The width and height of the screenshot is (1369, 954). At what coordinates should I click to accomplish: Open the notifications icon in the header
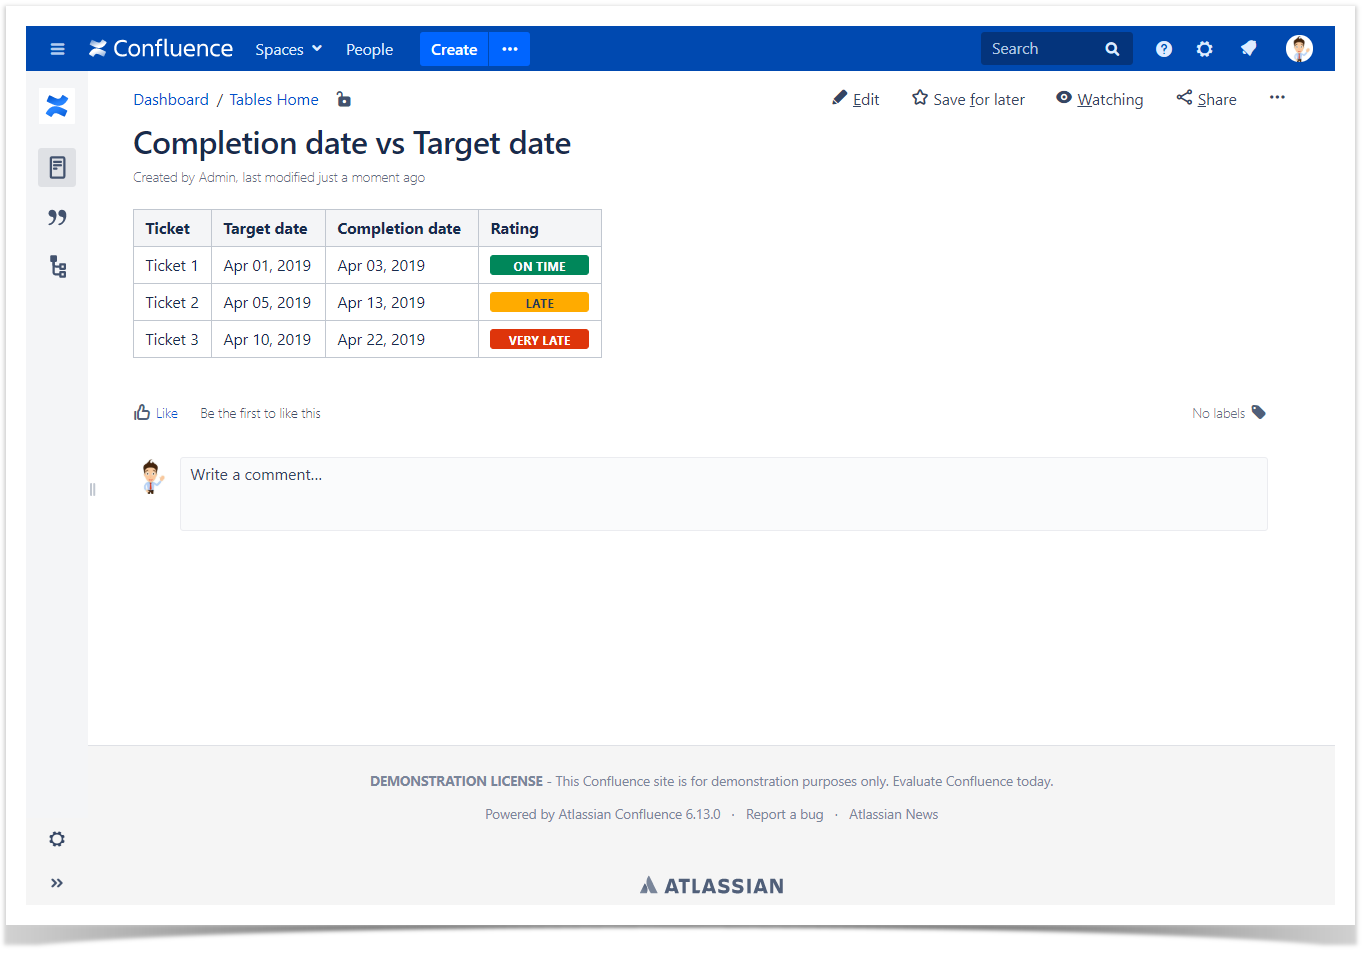pyautogui.click(x=1248, y=49)
